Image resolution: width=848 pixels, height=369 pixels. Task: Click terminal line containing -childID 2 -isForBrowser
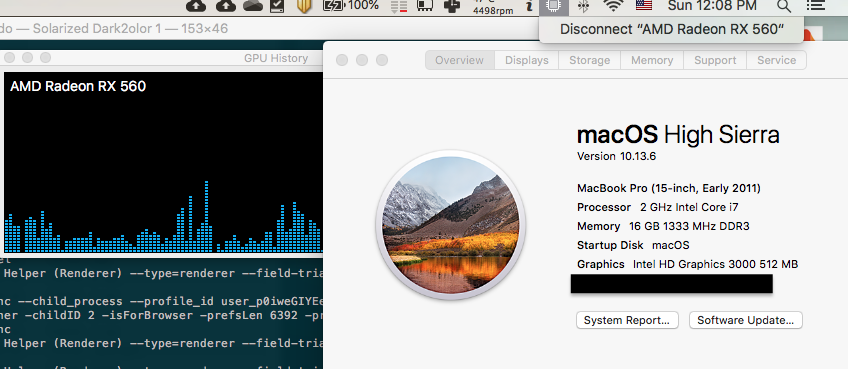click(162, 315)
